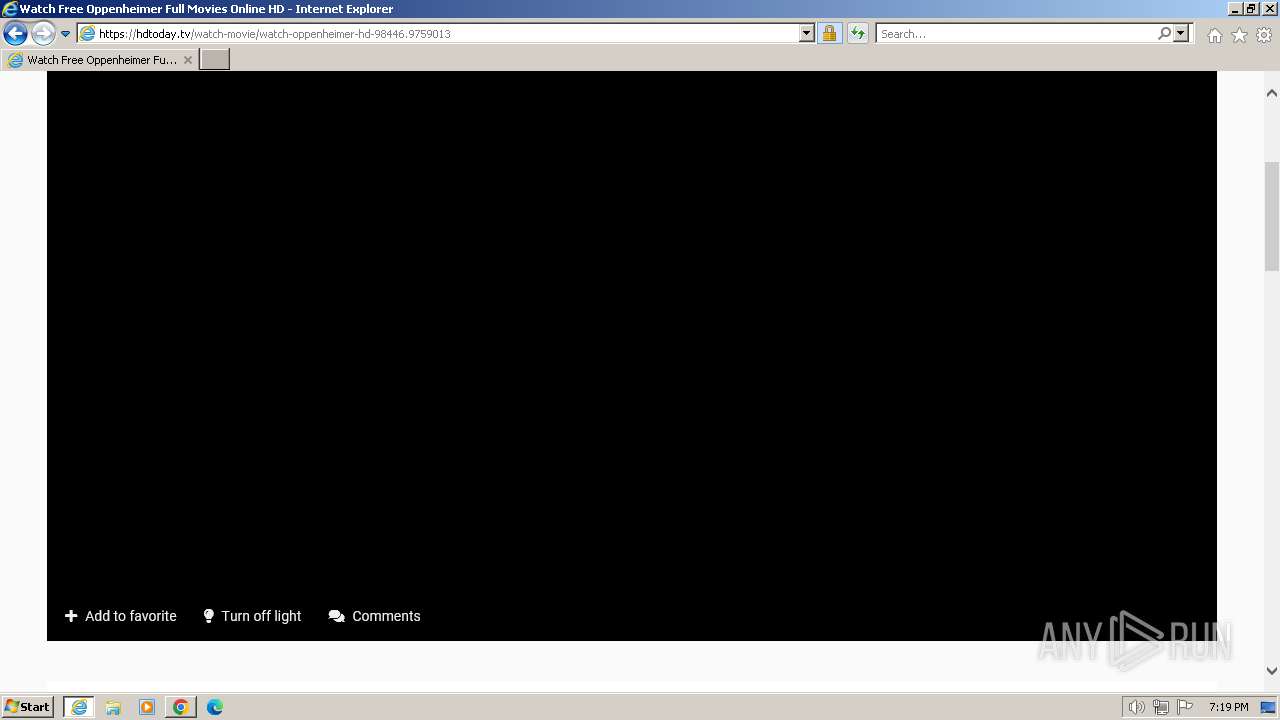Open Windows Media Player from taskbar
The image size is (1280, 720).
coord(147,707)
